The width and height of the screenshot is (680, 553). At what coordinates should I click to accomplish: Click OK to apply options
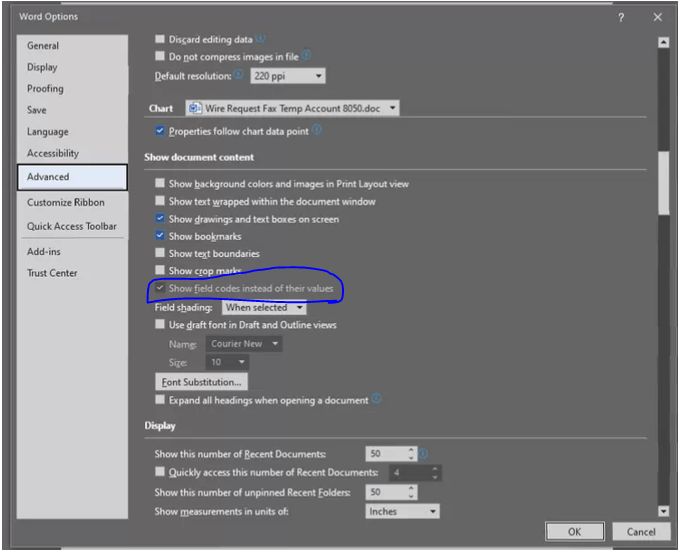(x=575, y=532)
